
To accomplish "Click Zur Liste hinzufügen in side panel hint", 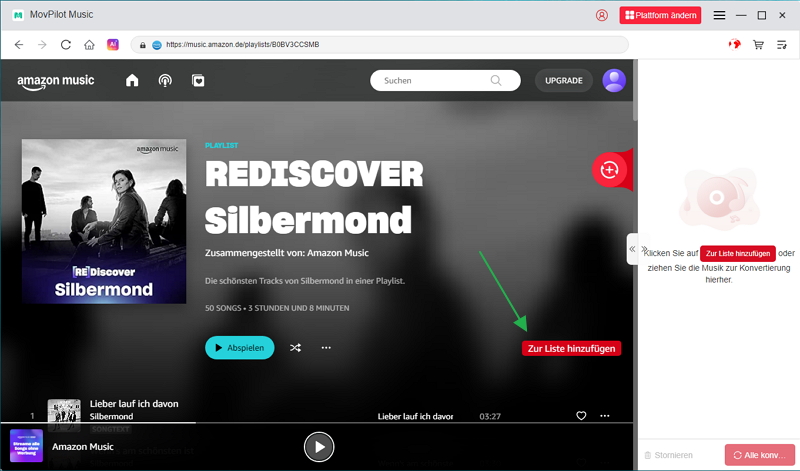I will tap(738, 254).
